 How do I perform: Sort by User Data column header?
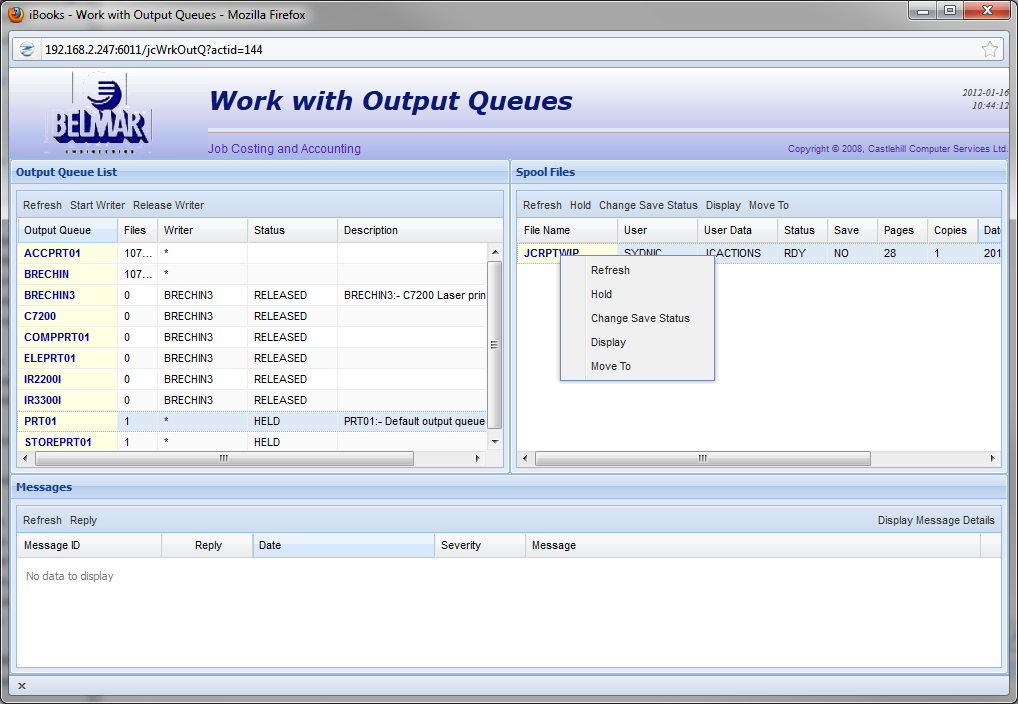coord(738,231)
